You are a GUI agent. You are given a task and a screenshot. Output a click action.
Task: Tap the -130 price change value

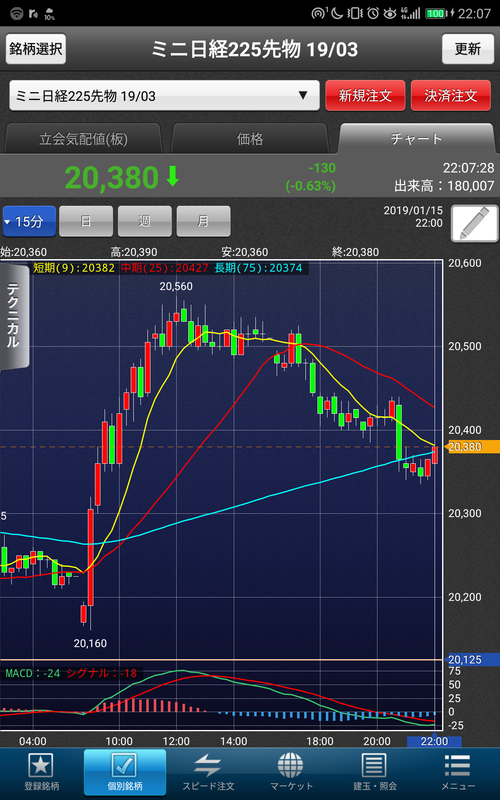click(322, 168)
